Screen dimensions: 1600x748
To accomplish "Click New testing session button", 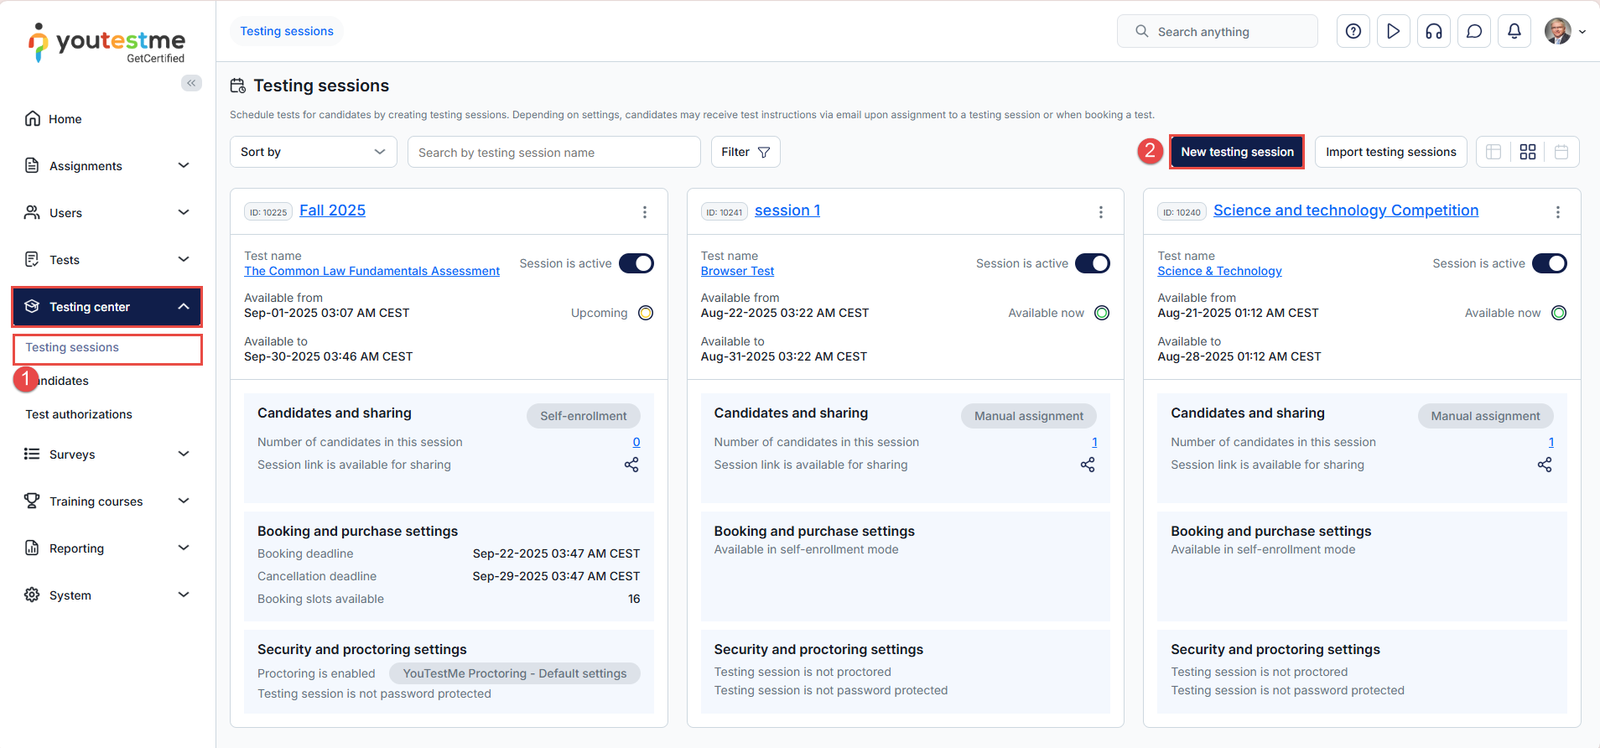I will 1236,152.
